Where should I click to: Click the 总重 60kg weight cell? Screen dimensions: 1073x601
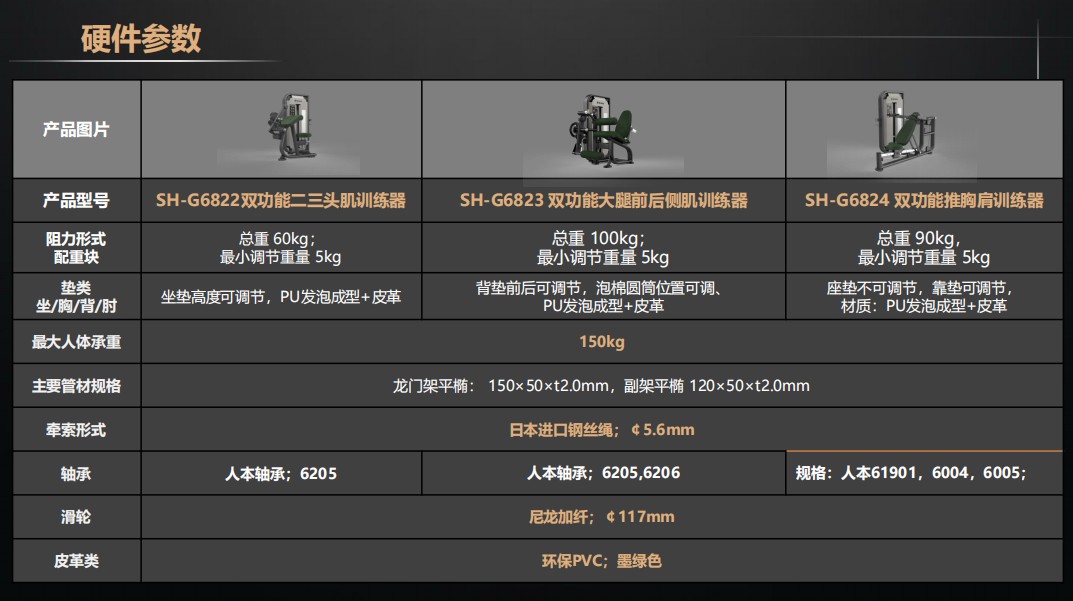click(x=281, y=248)
